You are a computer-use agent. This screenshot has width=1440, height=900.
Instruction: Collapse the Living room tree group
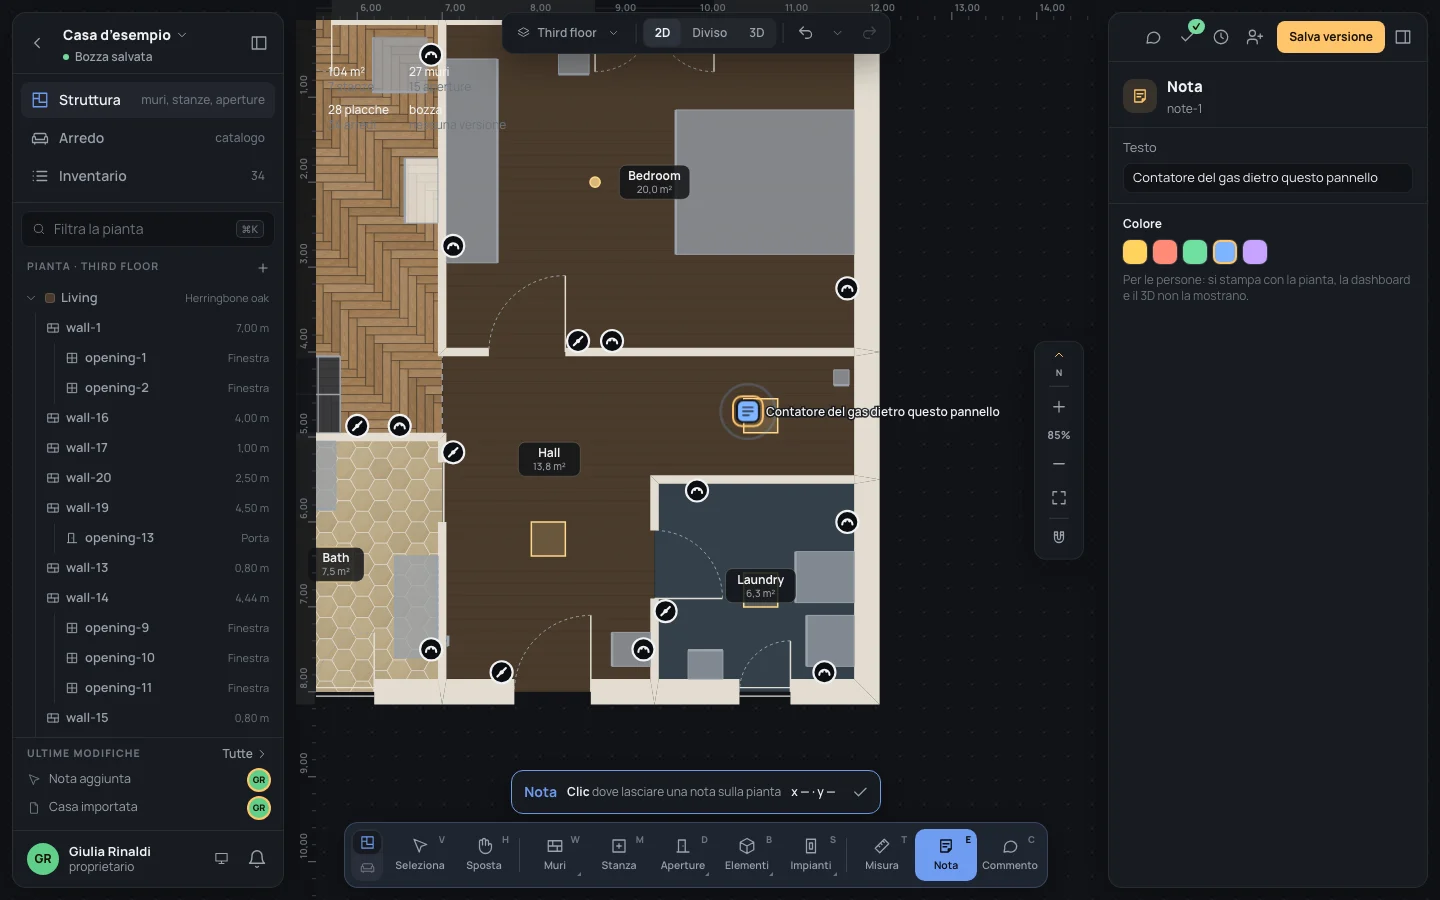[x=31, y=298]
